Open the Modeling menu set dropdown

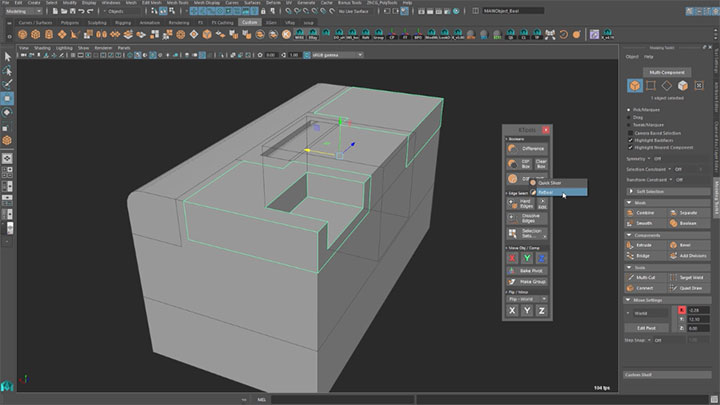tap(23, 11)
